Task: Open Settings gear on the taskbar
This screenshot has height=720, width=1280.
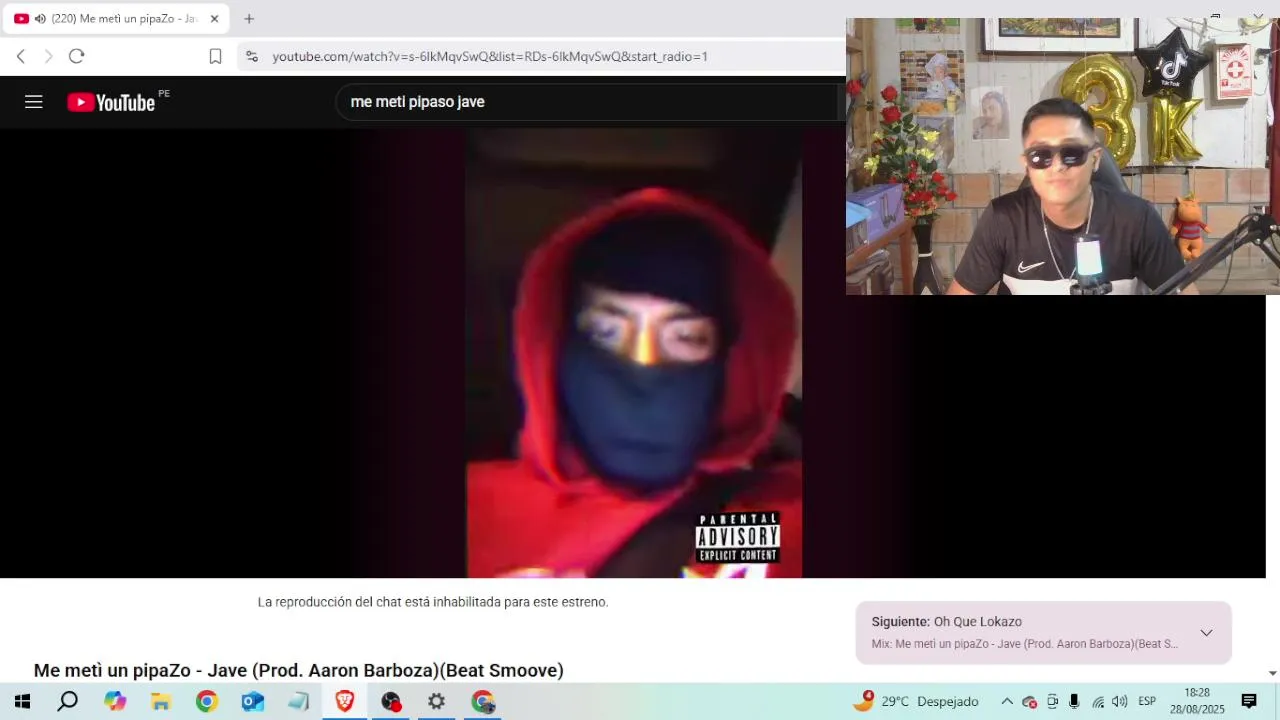Action: [x=437, y=701]
